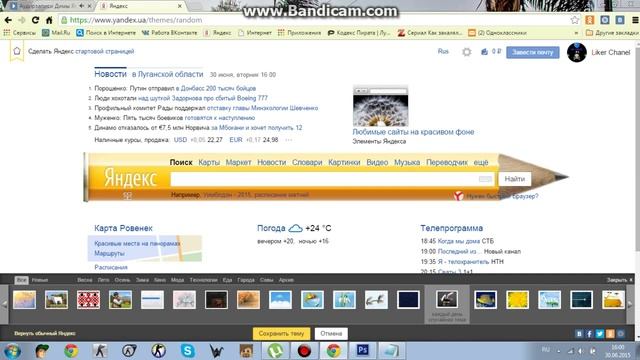The width and height of the screenshot is (640, 360).
Task: Open Yandex settings gear icon
Action: coord(467,52)
